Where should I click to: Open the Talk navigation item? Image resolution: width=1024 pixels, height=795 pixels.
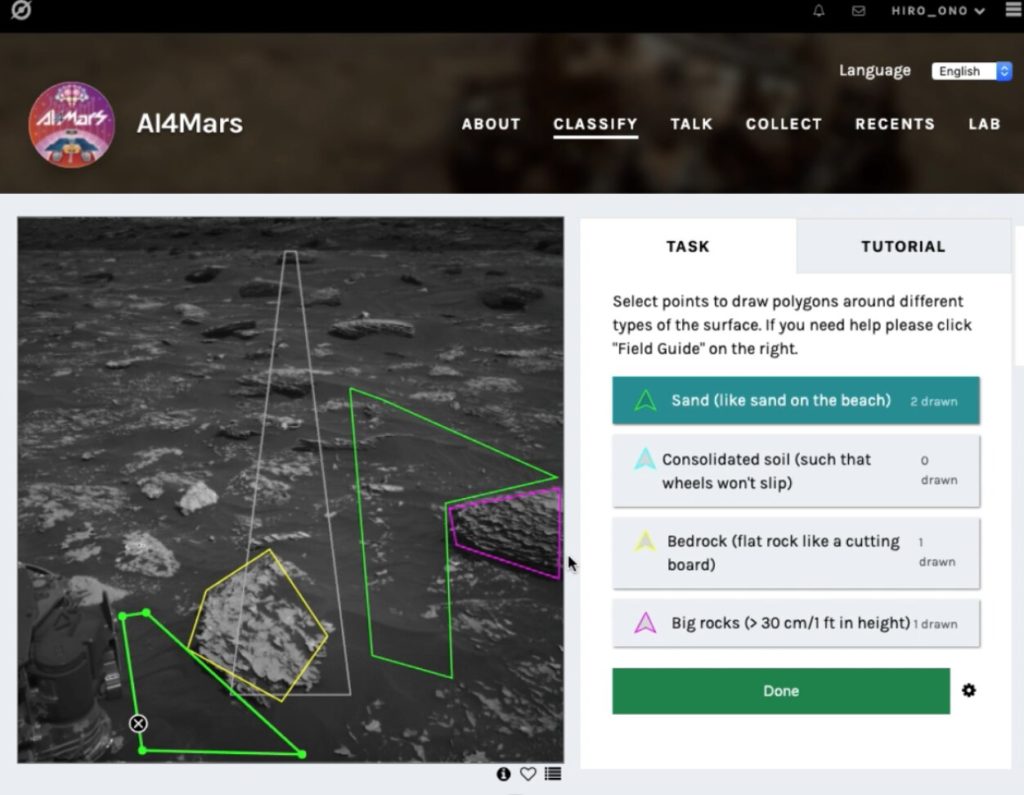(x=691, y=124)
